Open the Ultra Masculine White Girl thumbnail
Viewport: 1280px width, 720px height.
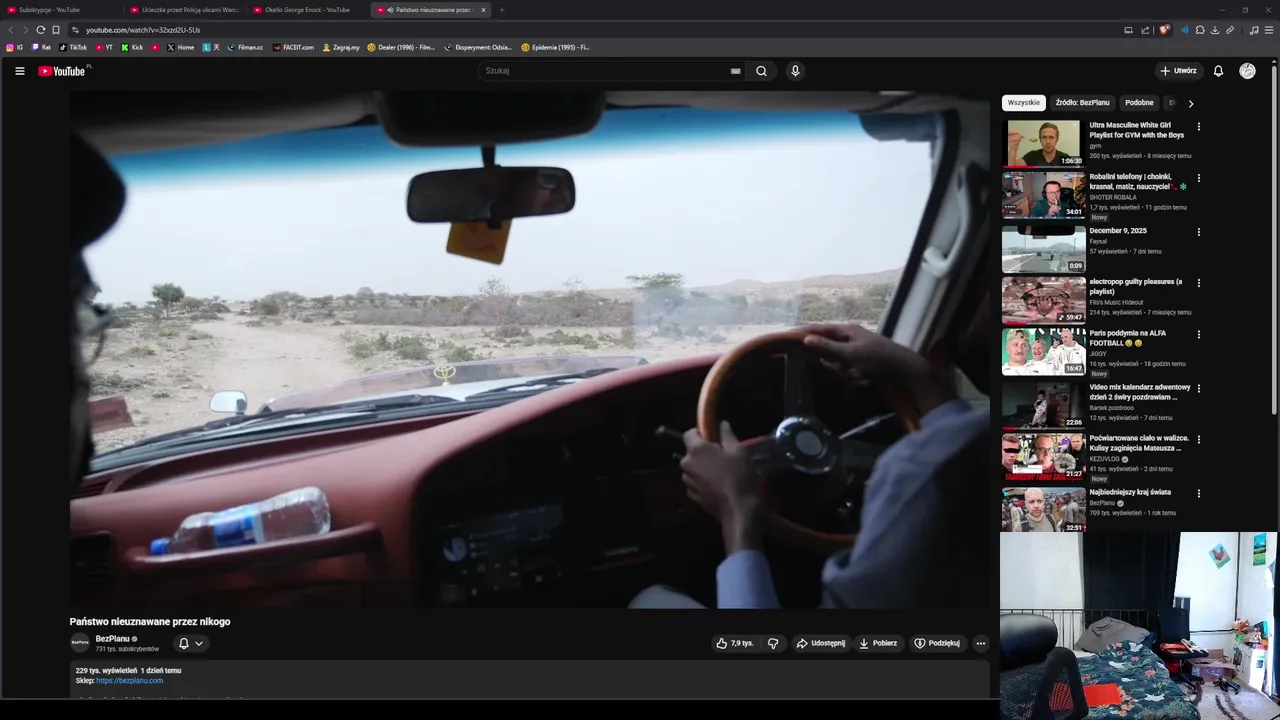click(1043, 143)
